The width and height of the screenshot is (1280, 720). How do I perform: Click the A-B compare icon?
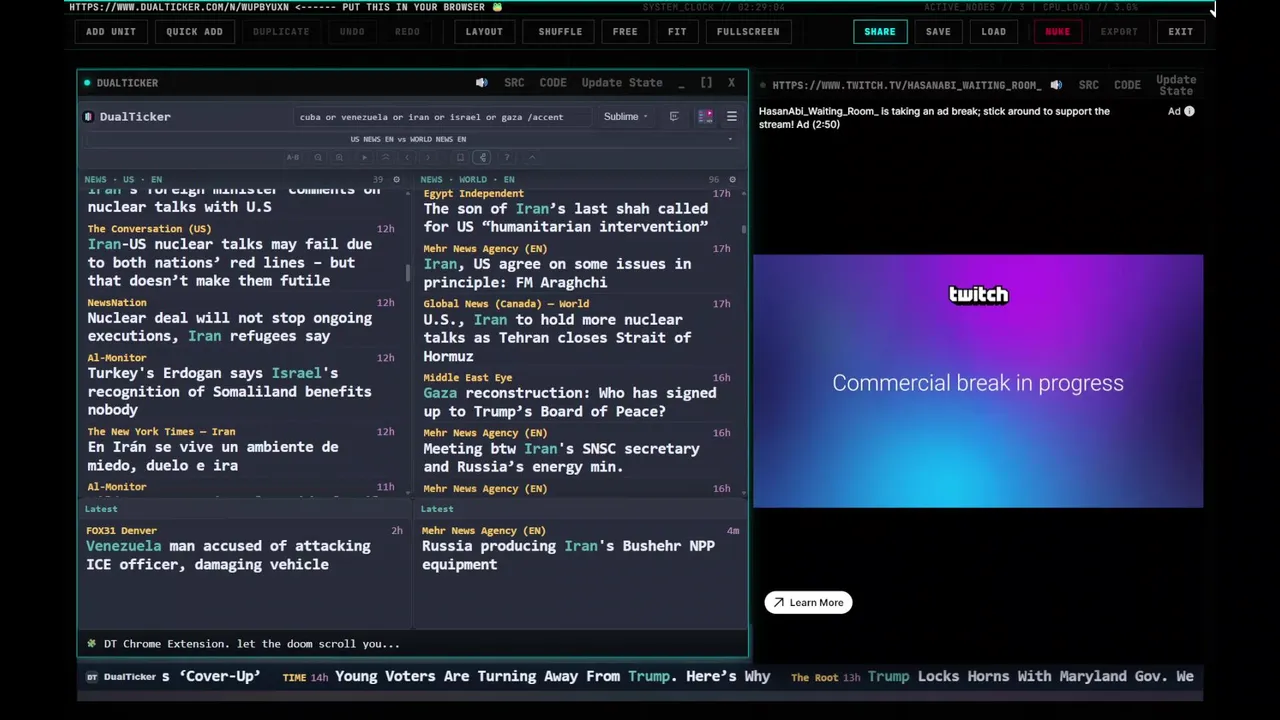[293, 157]
